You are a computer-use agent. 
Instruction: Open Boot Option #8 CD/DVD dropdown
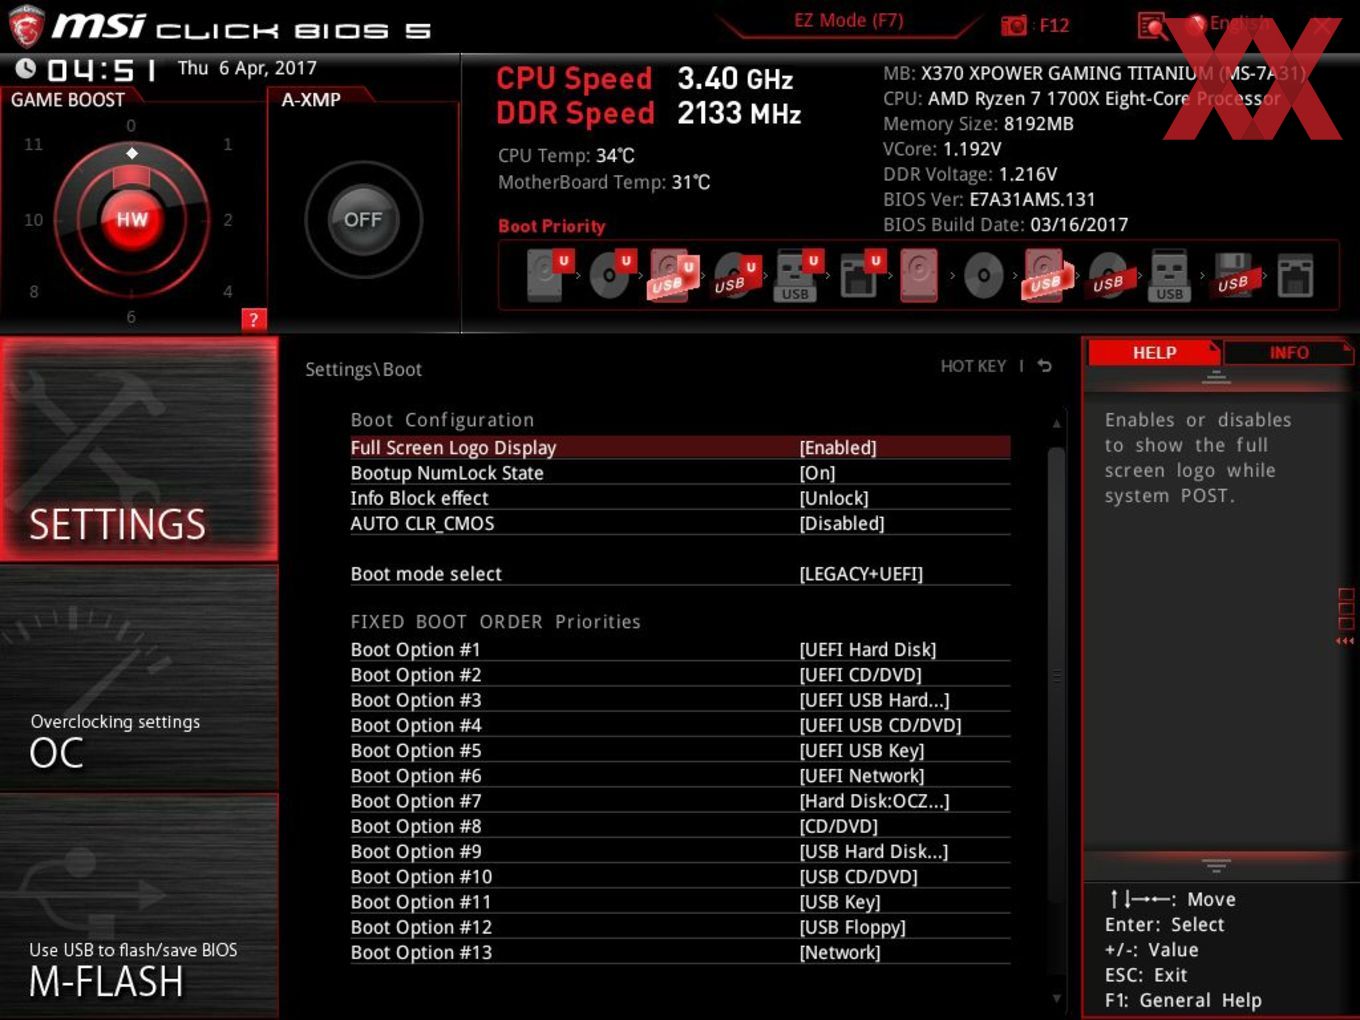click(x=839, y=826)
